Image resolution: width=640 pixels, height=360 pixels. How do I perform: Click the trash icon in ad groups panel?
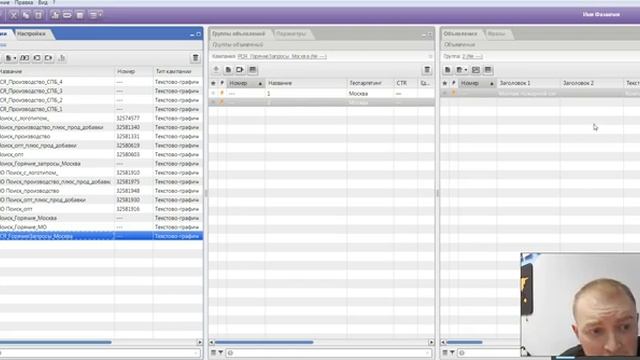(x=427, y=70)
